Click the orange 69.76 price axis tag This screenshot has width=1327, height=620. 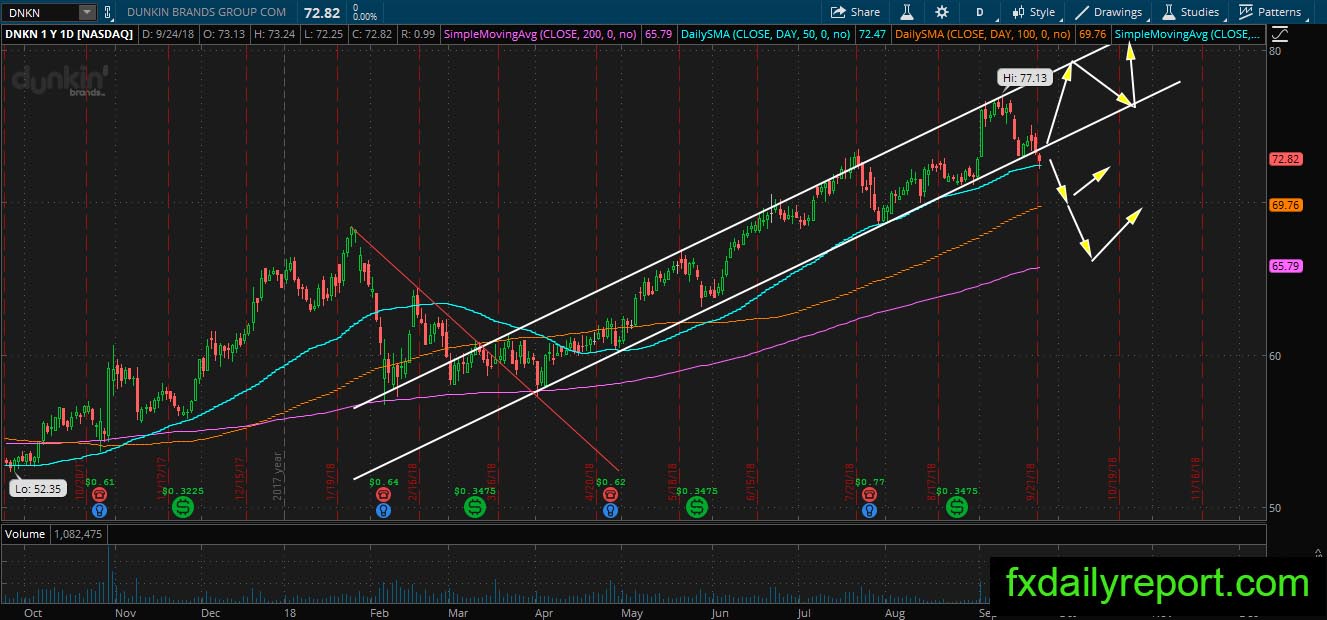tap(1284, 205)
